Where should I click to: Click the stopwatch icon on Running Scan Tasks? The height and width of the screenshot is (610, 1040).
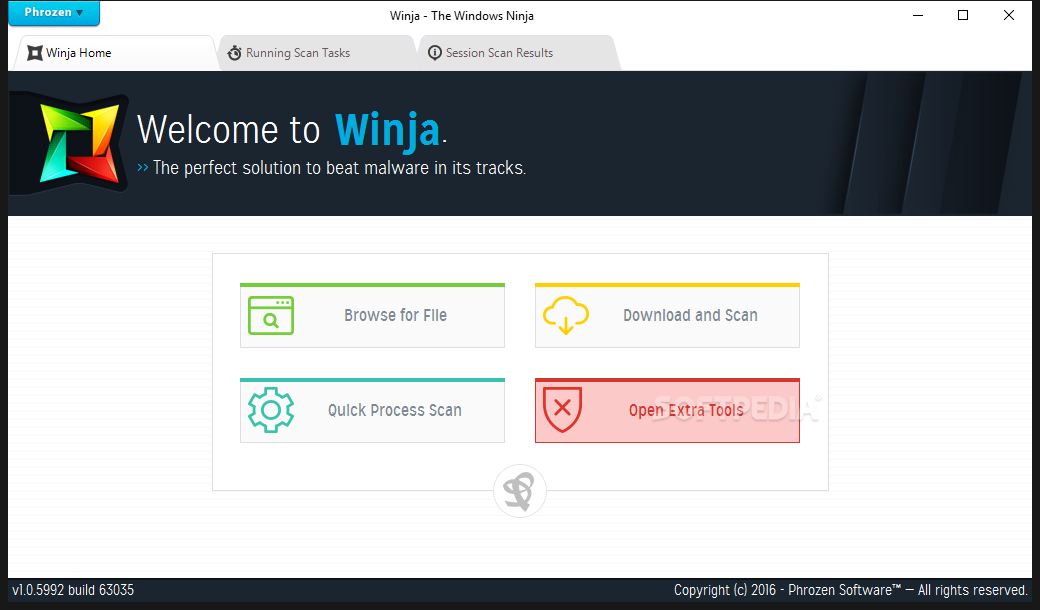pos(234,53)
